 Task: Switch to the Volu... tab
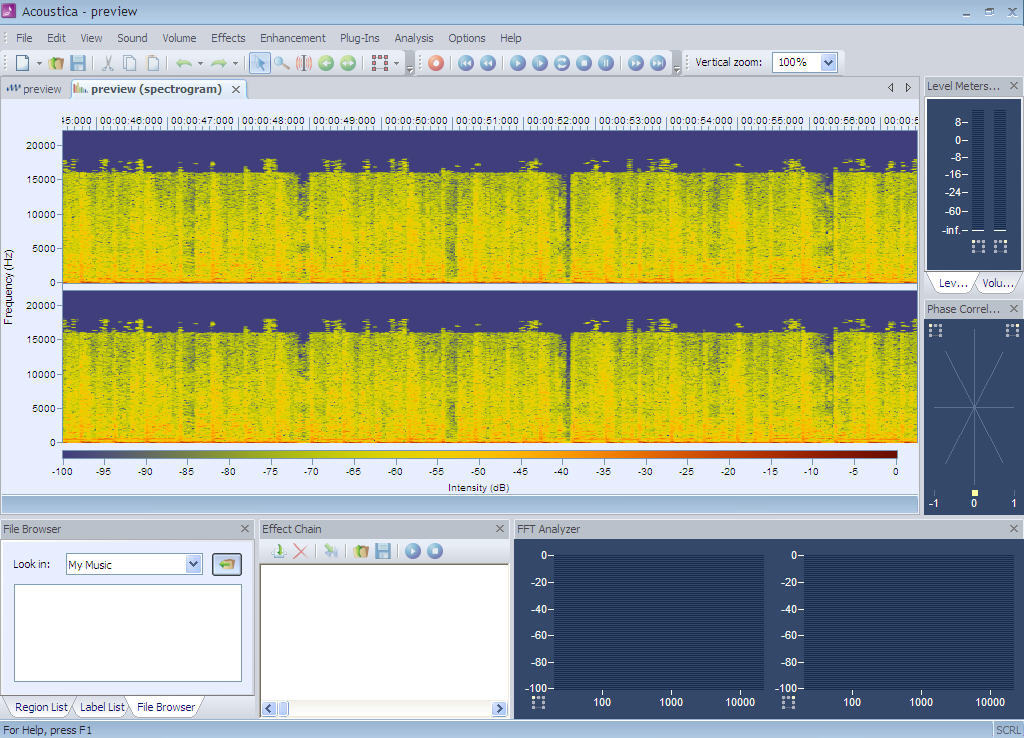point(997,283)
